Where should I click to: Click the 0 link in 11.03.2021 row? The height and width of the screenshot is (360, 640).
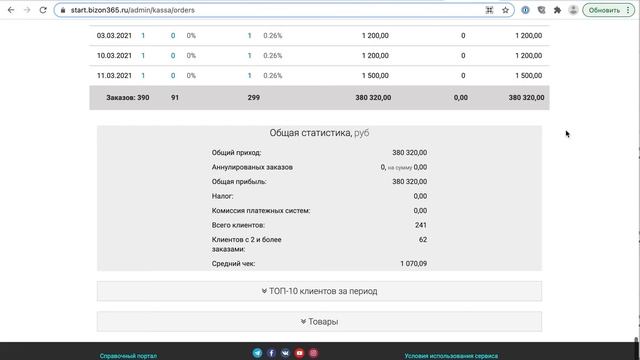(x=173, y=76)
